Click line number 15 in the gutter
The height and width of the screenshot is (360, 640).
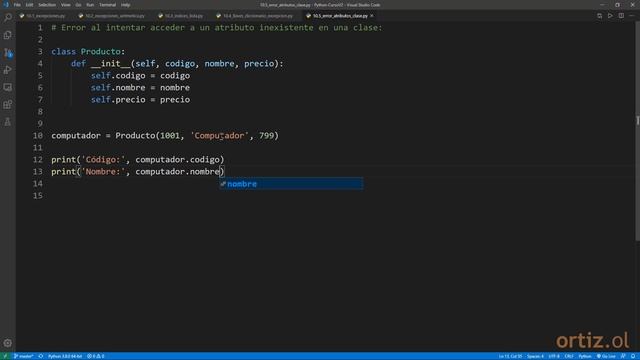(x=38, y=196)
